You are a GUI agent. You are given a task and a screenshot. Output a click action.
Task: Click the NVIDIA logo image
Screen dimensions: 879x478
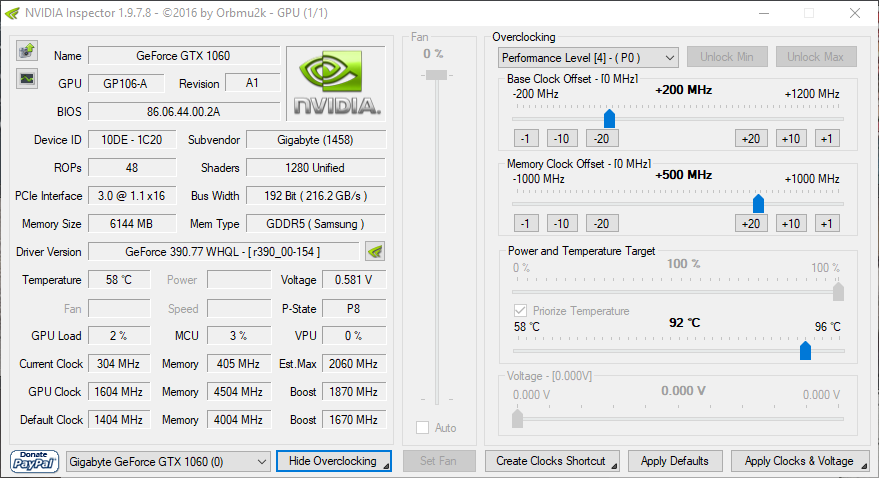click(336, 83)
